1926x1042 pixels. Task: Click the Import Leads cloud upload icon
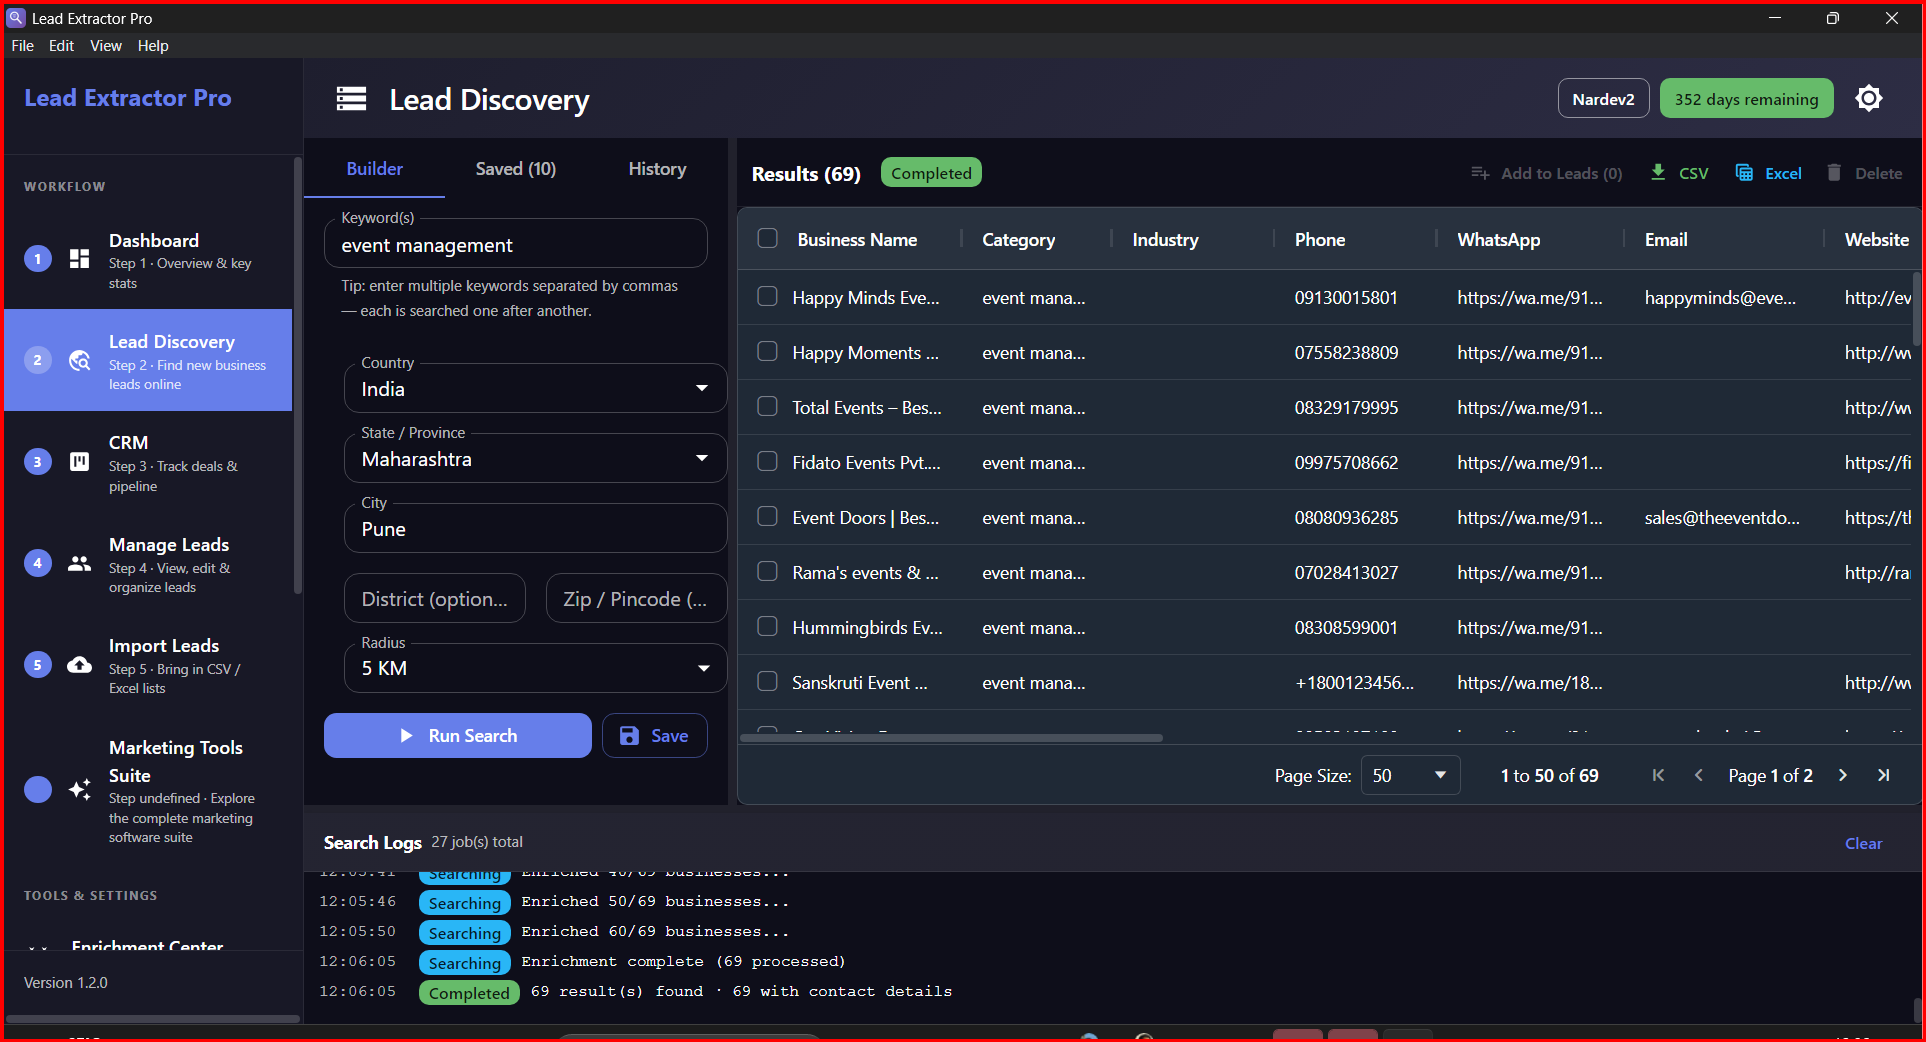[x=80, y=665]
